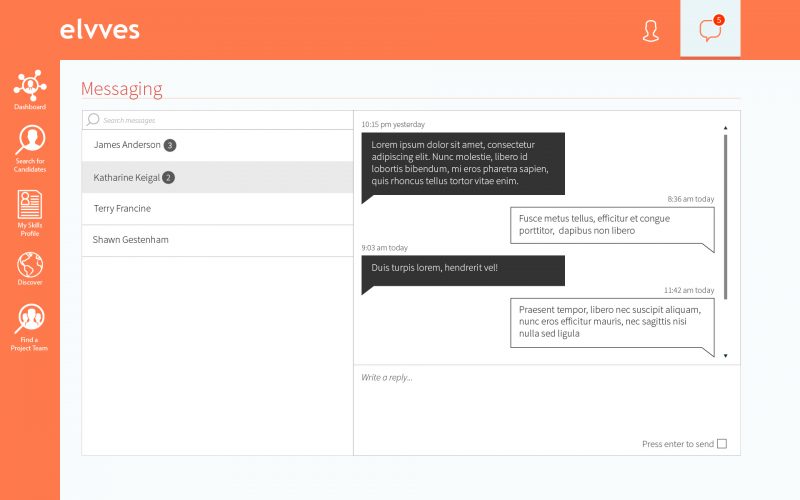Click the chat scrollbar thumb

(x=725, y=217)
